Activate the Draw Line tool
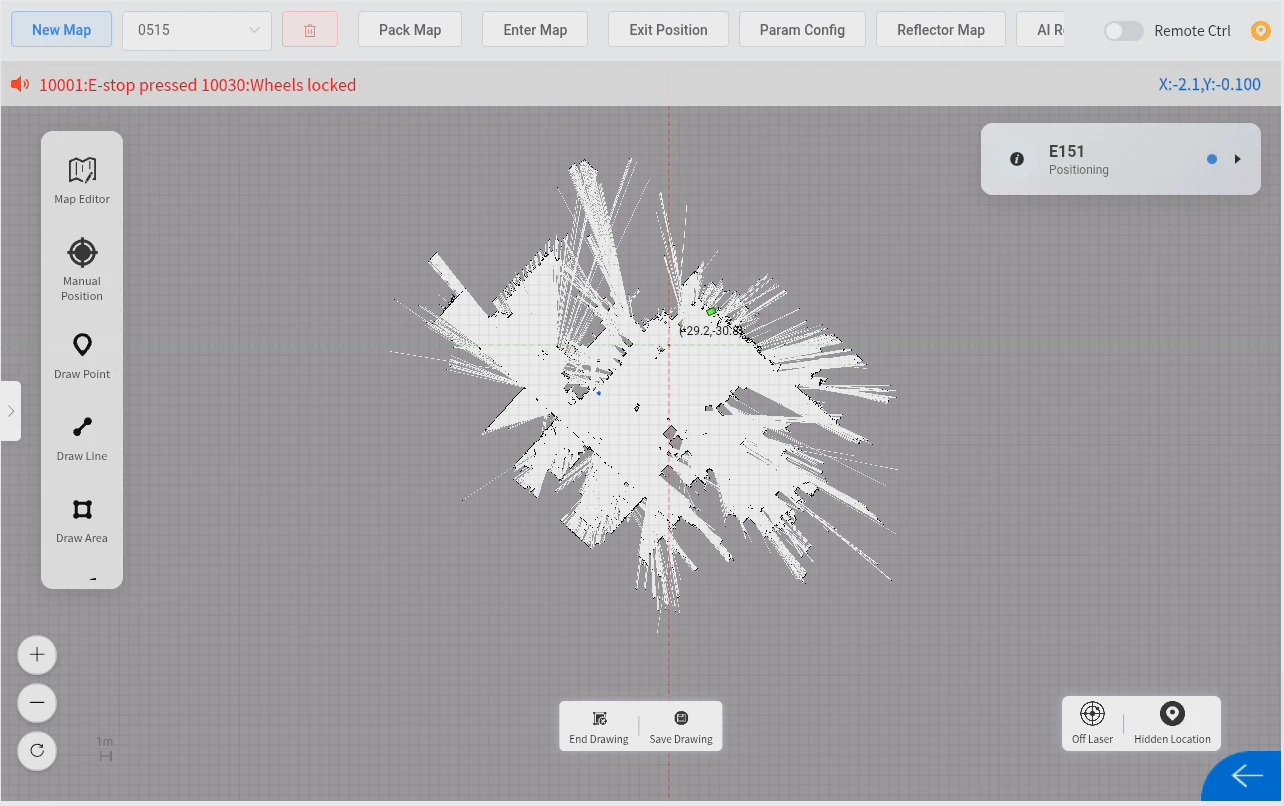Viewport: 1284px width, 806px height. [x=82, y=438]
